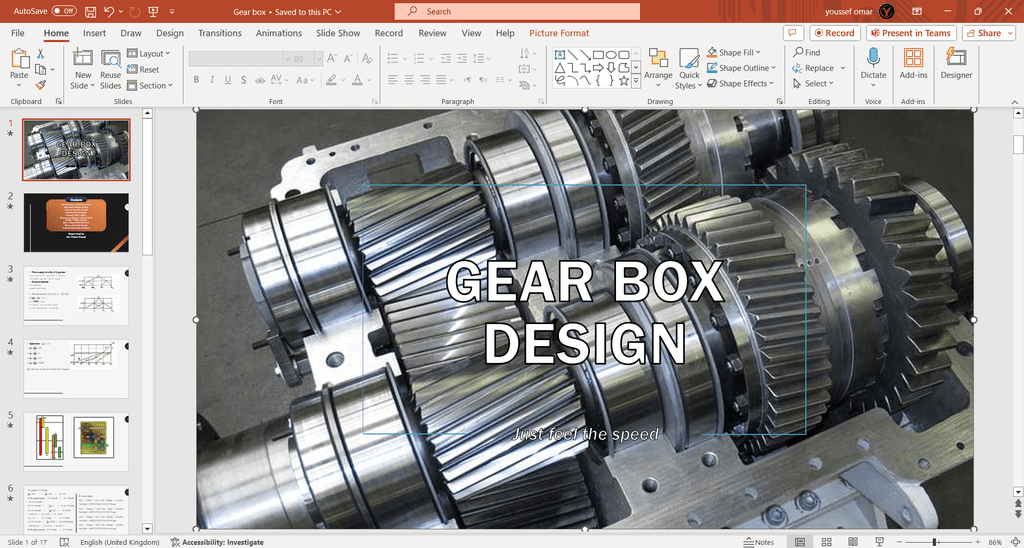Click Accessibility: Investigate status
Image resolution: width=1024 pixels, height=548 pixels.
[x=217, y=542]
